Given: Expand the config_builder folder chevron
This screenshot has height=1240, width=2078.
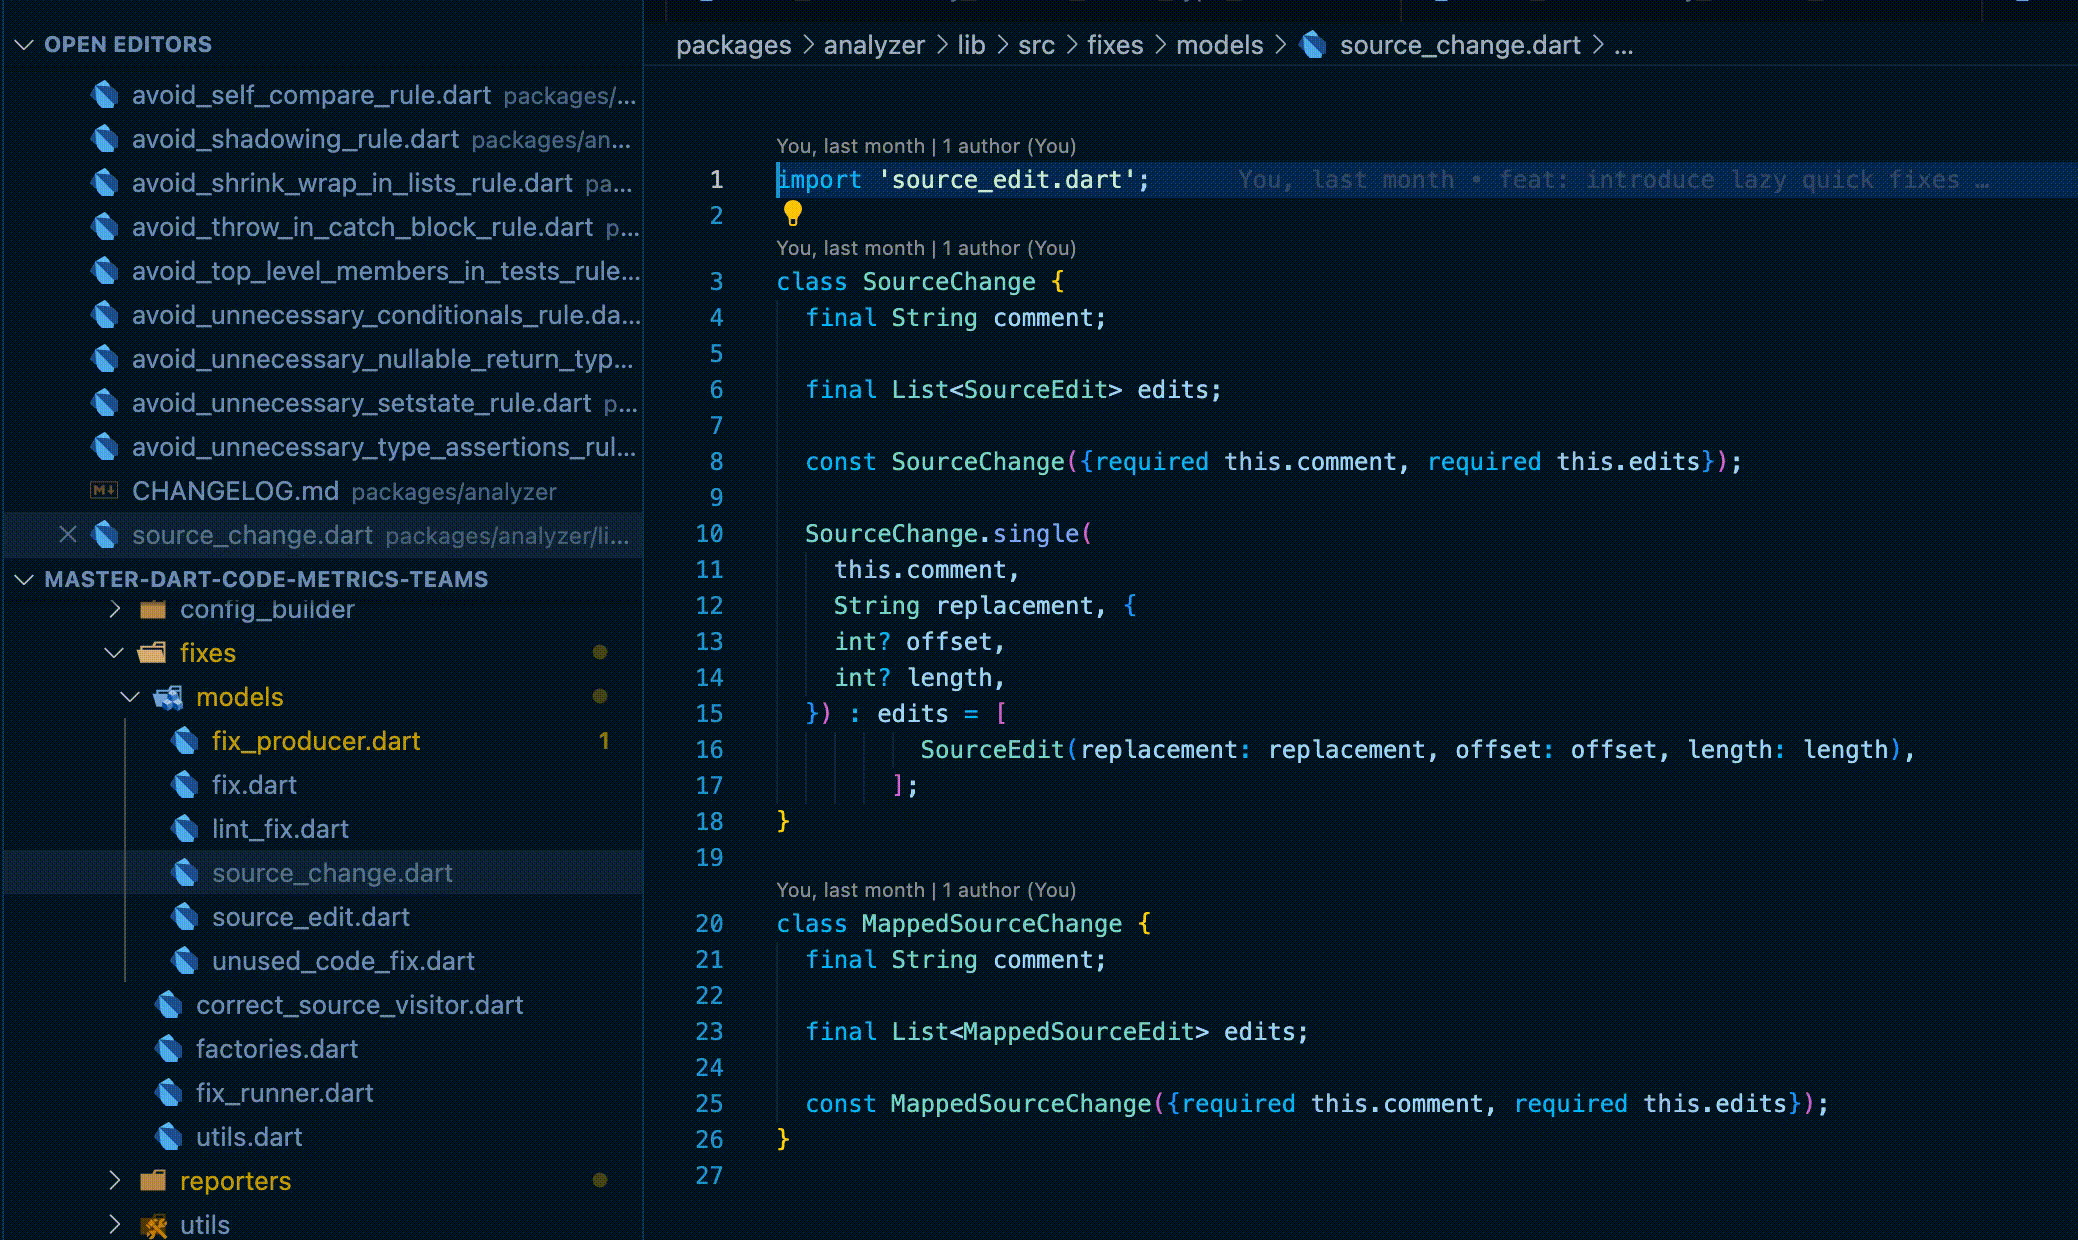Looking at the screenshot, I should click(x=115, y=609).
